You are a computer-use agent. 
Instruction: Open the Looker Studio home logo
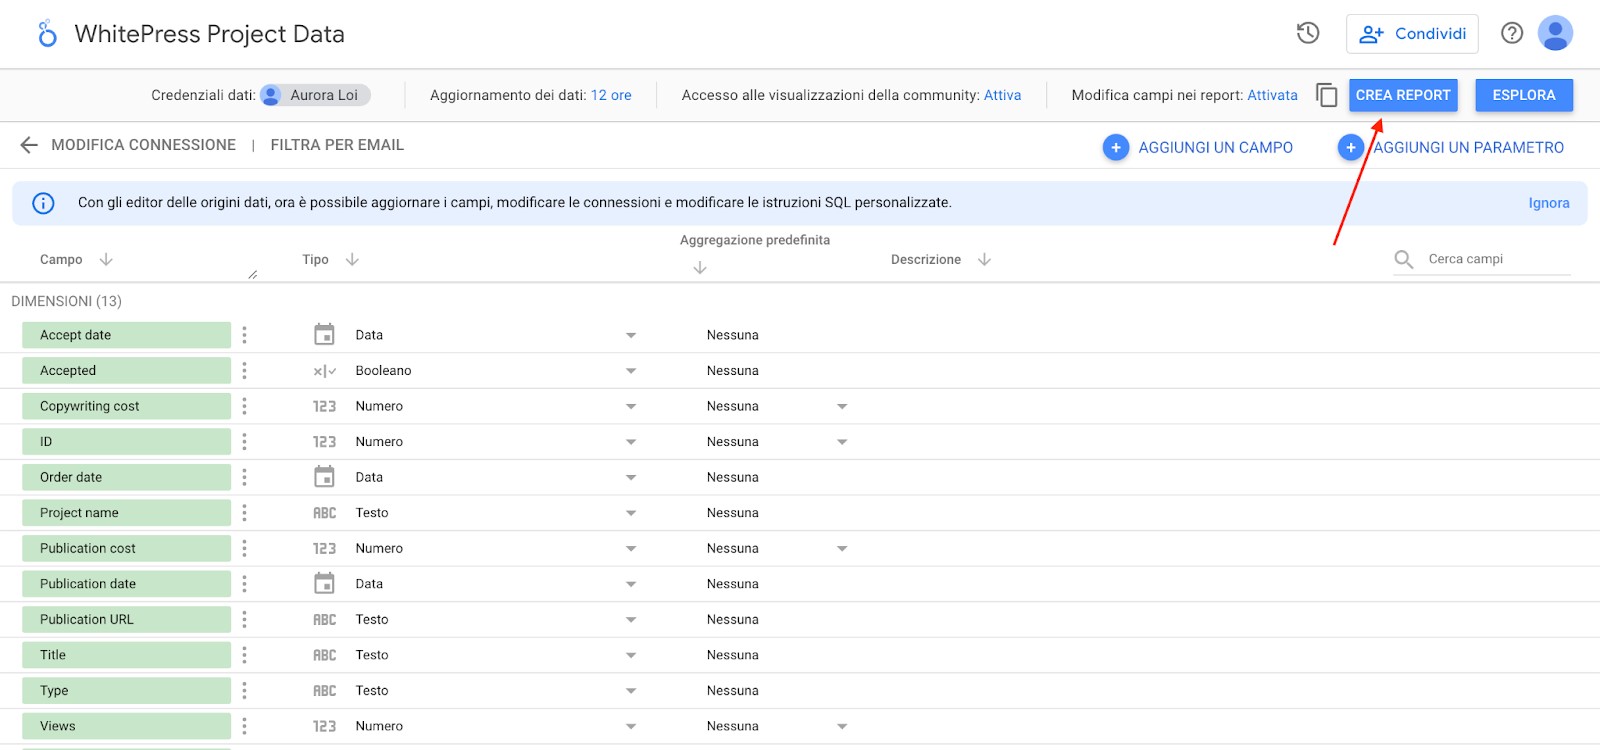[x=47, y=34]
